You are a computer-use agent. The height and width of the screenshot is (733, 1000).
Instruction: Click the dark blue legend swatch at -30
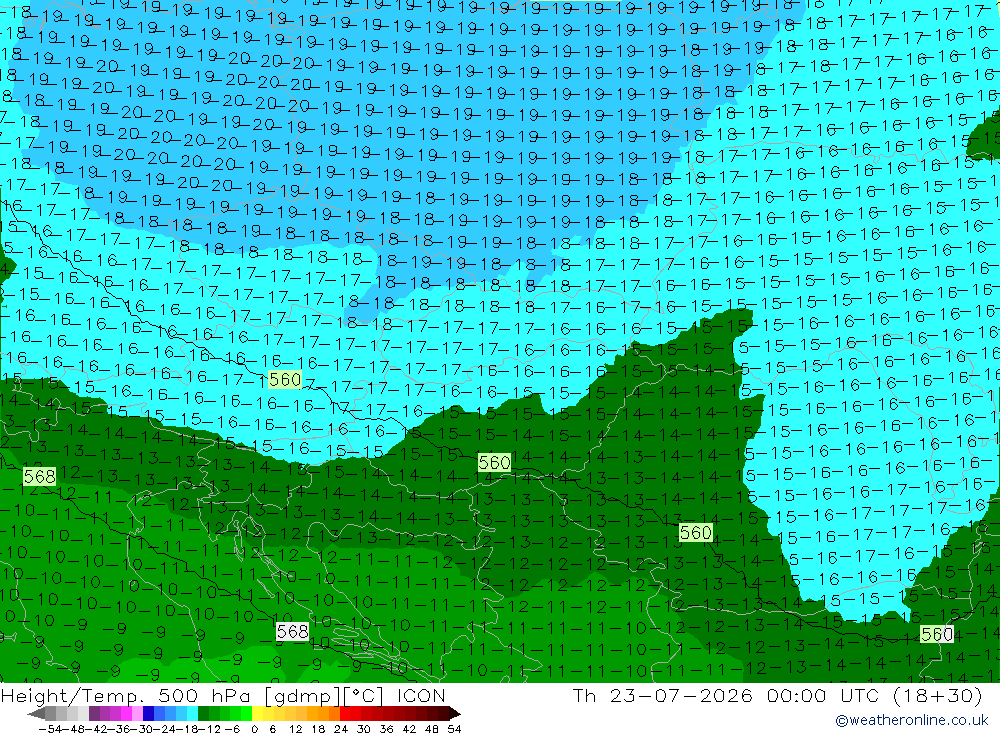tap(149, 713)
